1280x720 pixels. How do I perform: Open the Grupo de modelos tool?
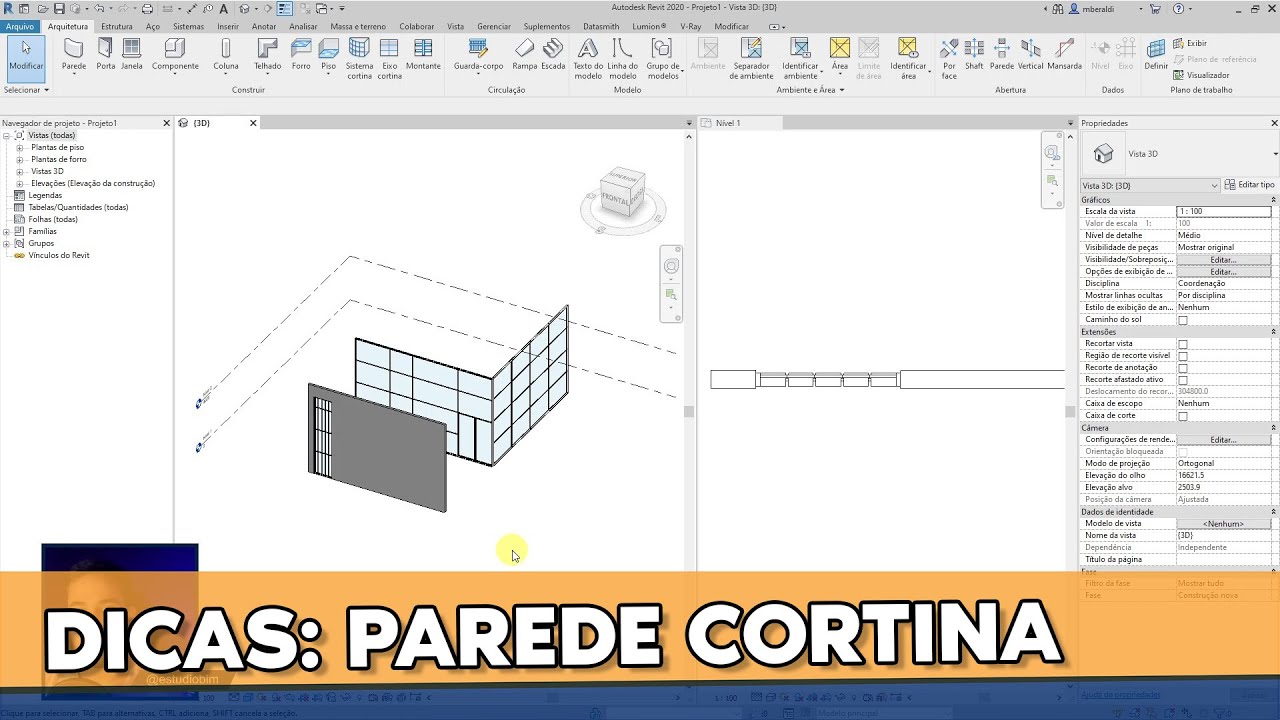[x=662, y=59]
